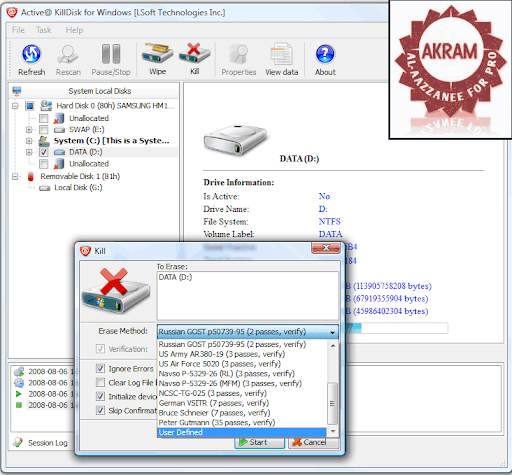Click the Session Log icon

tap(18, 442)
